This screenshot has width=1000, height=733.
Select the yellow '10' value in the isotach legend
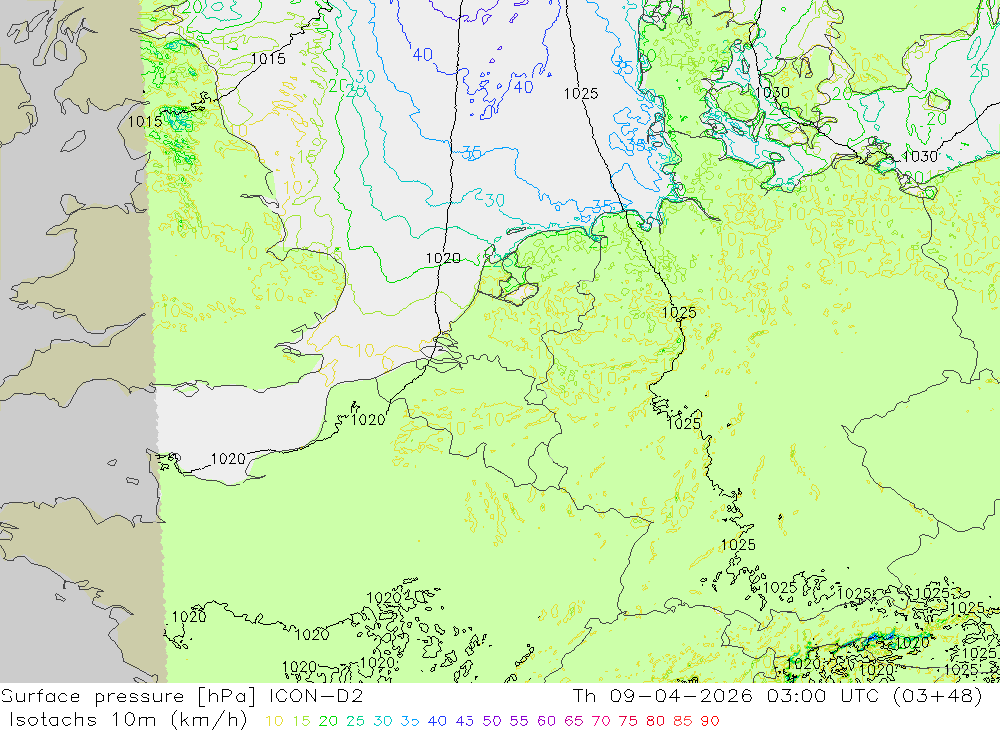pyautogui.click(x=274, y=721)
